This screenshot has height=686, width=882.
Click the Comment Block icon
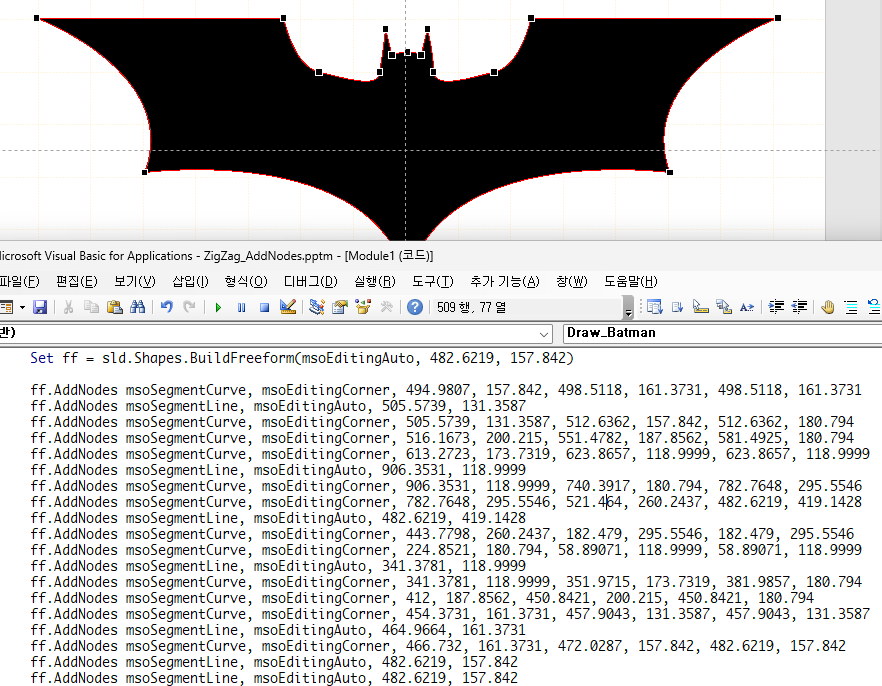[851, 307]
